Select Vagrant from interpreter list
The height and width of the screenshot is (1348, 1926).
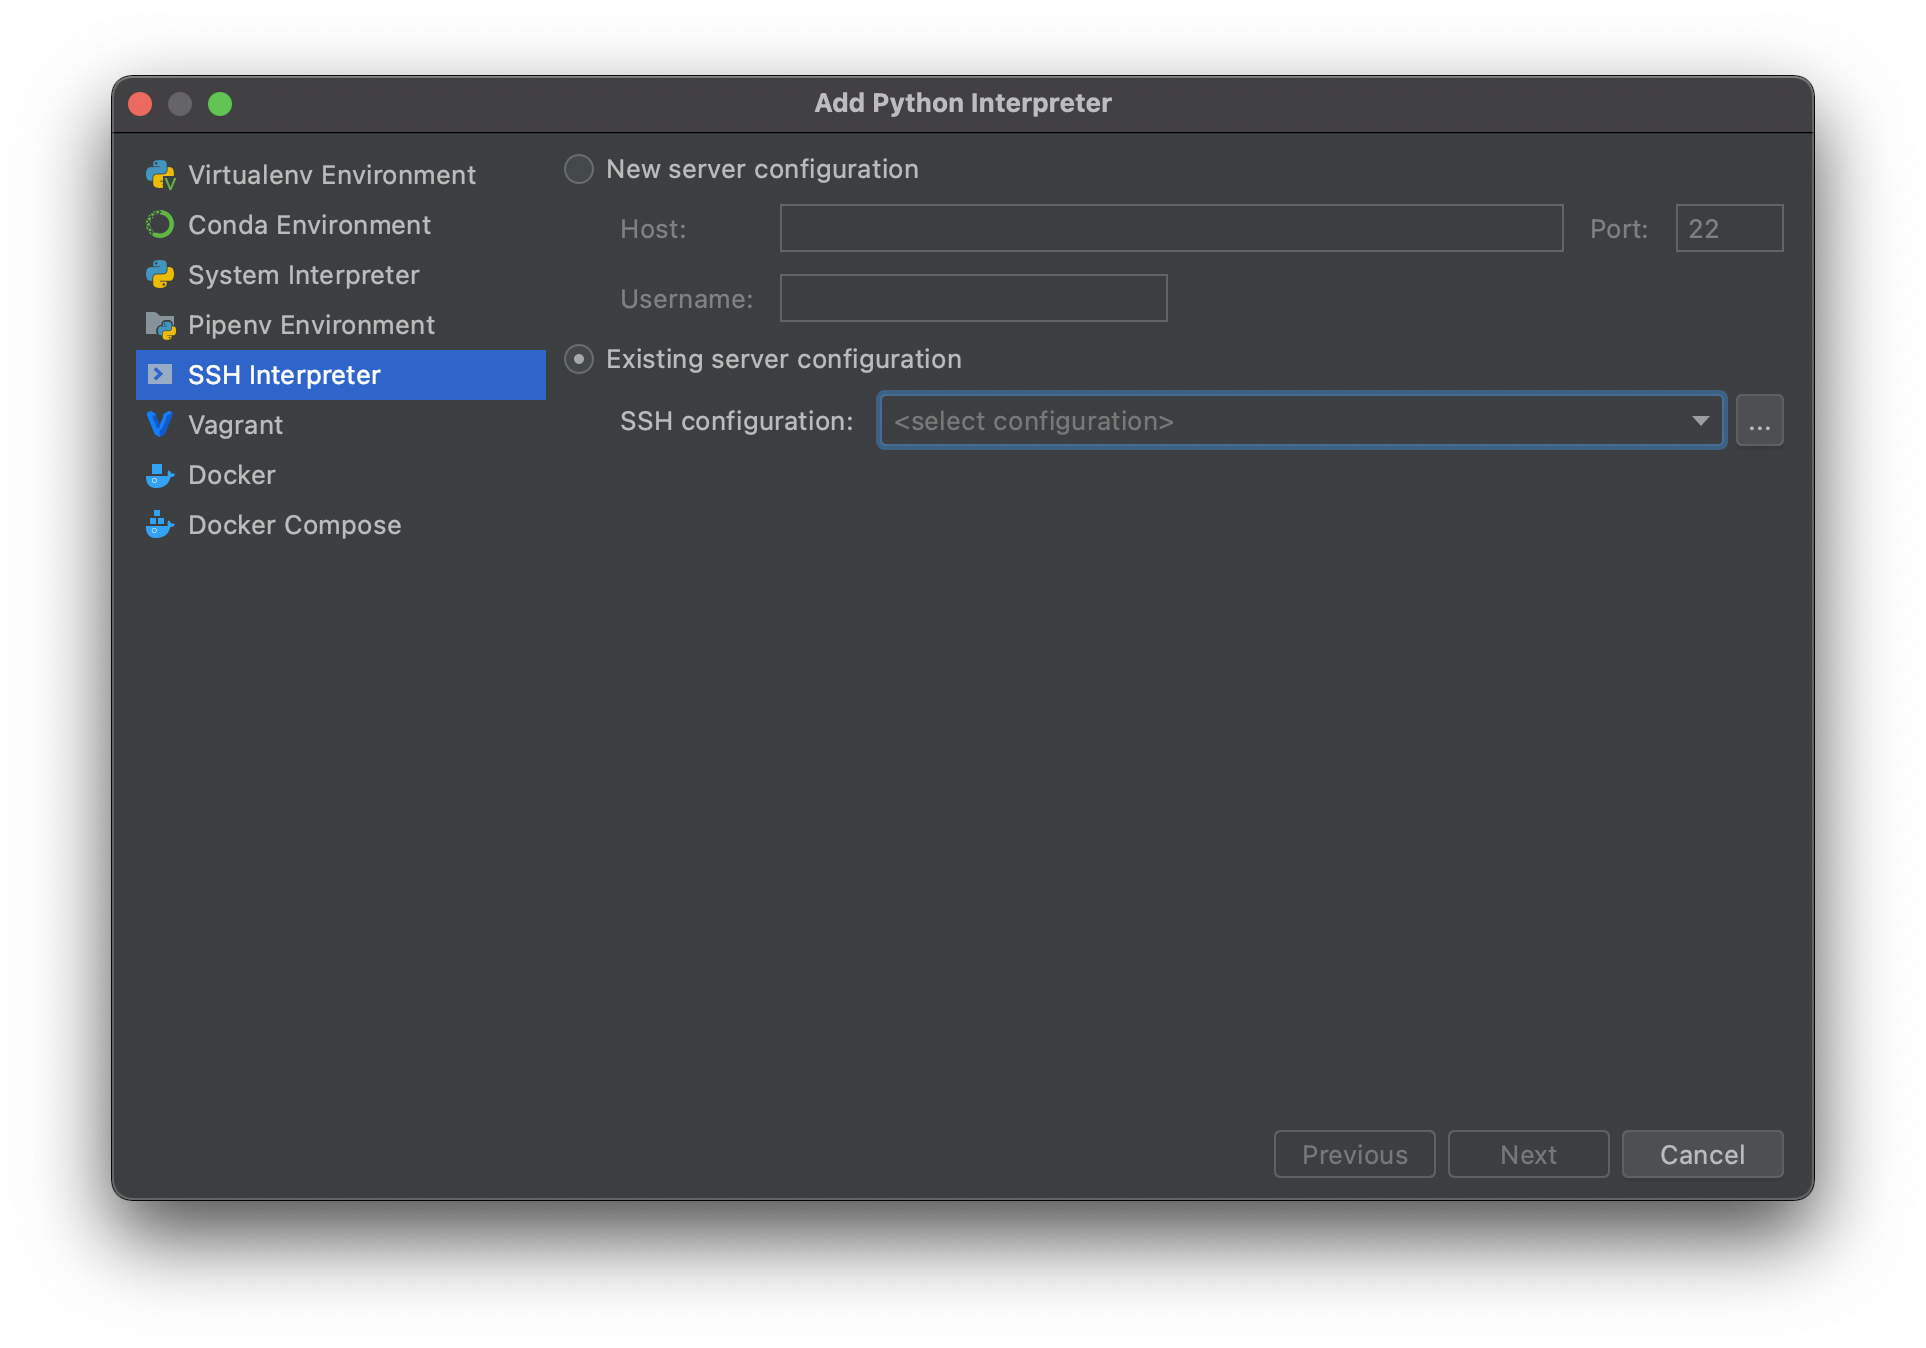point(234,424)
